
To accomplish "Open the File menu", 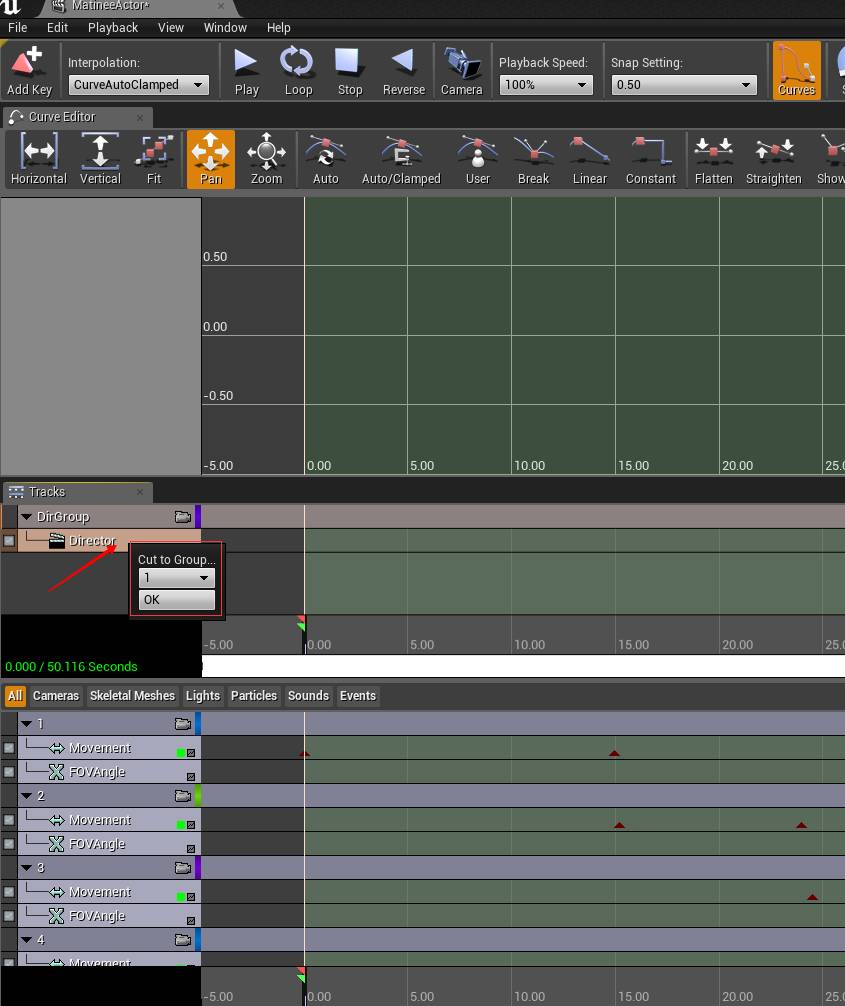I will coord(17,28).
